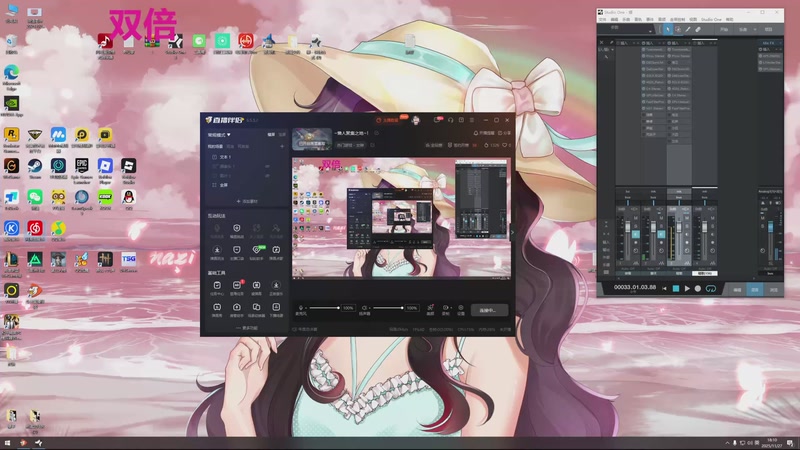Solo the second mixer channel in Studio One

pos(661,226)
